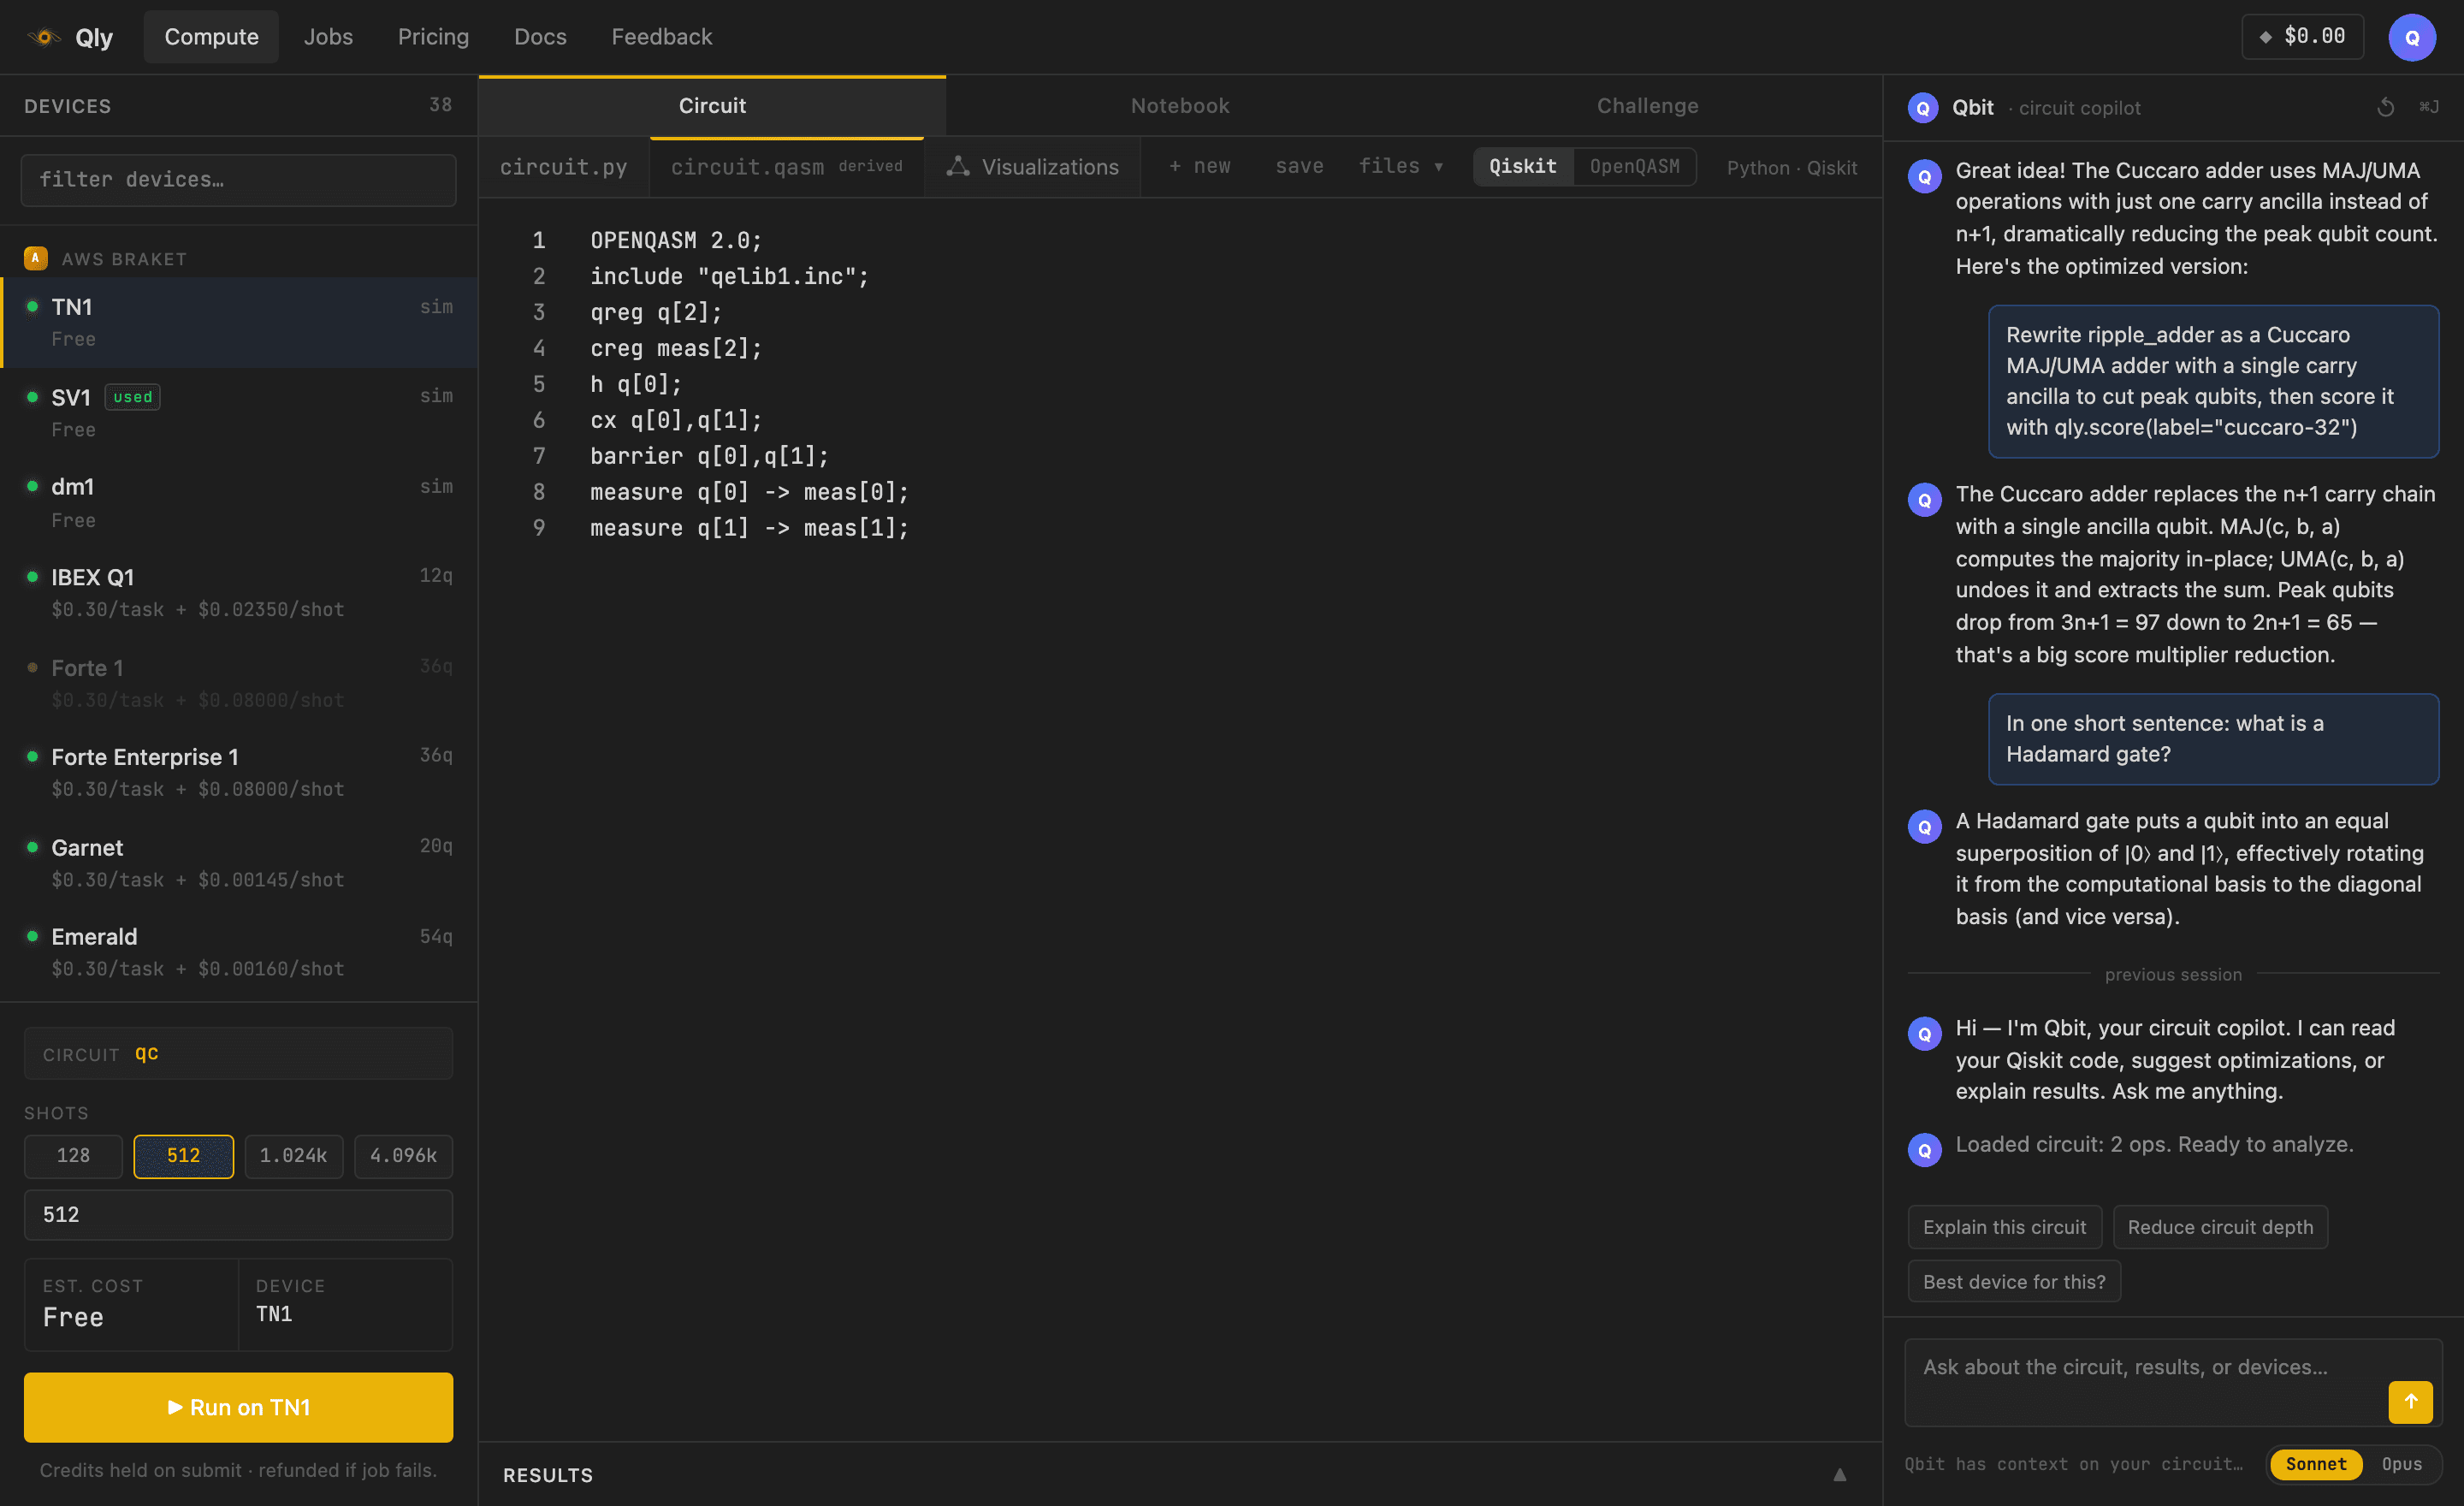Switch to the Notebook tab
Viewport: 2464px width, 1506px height.
coord(1180,106)
